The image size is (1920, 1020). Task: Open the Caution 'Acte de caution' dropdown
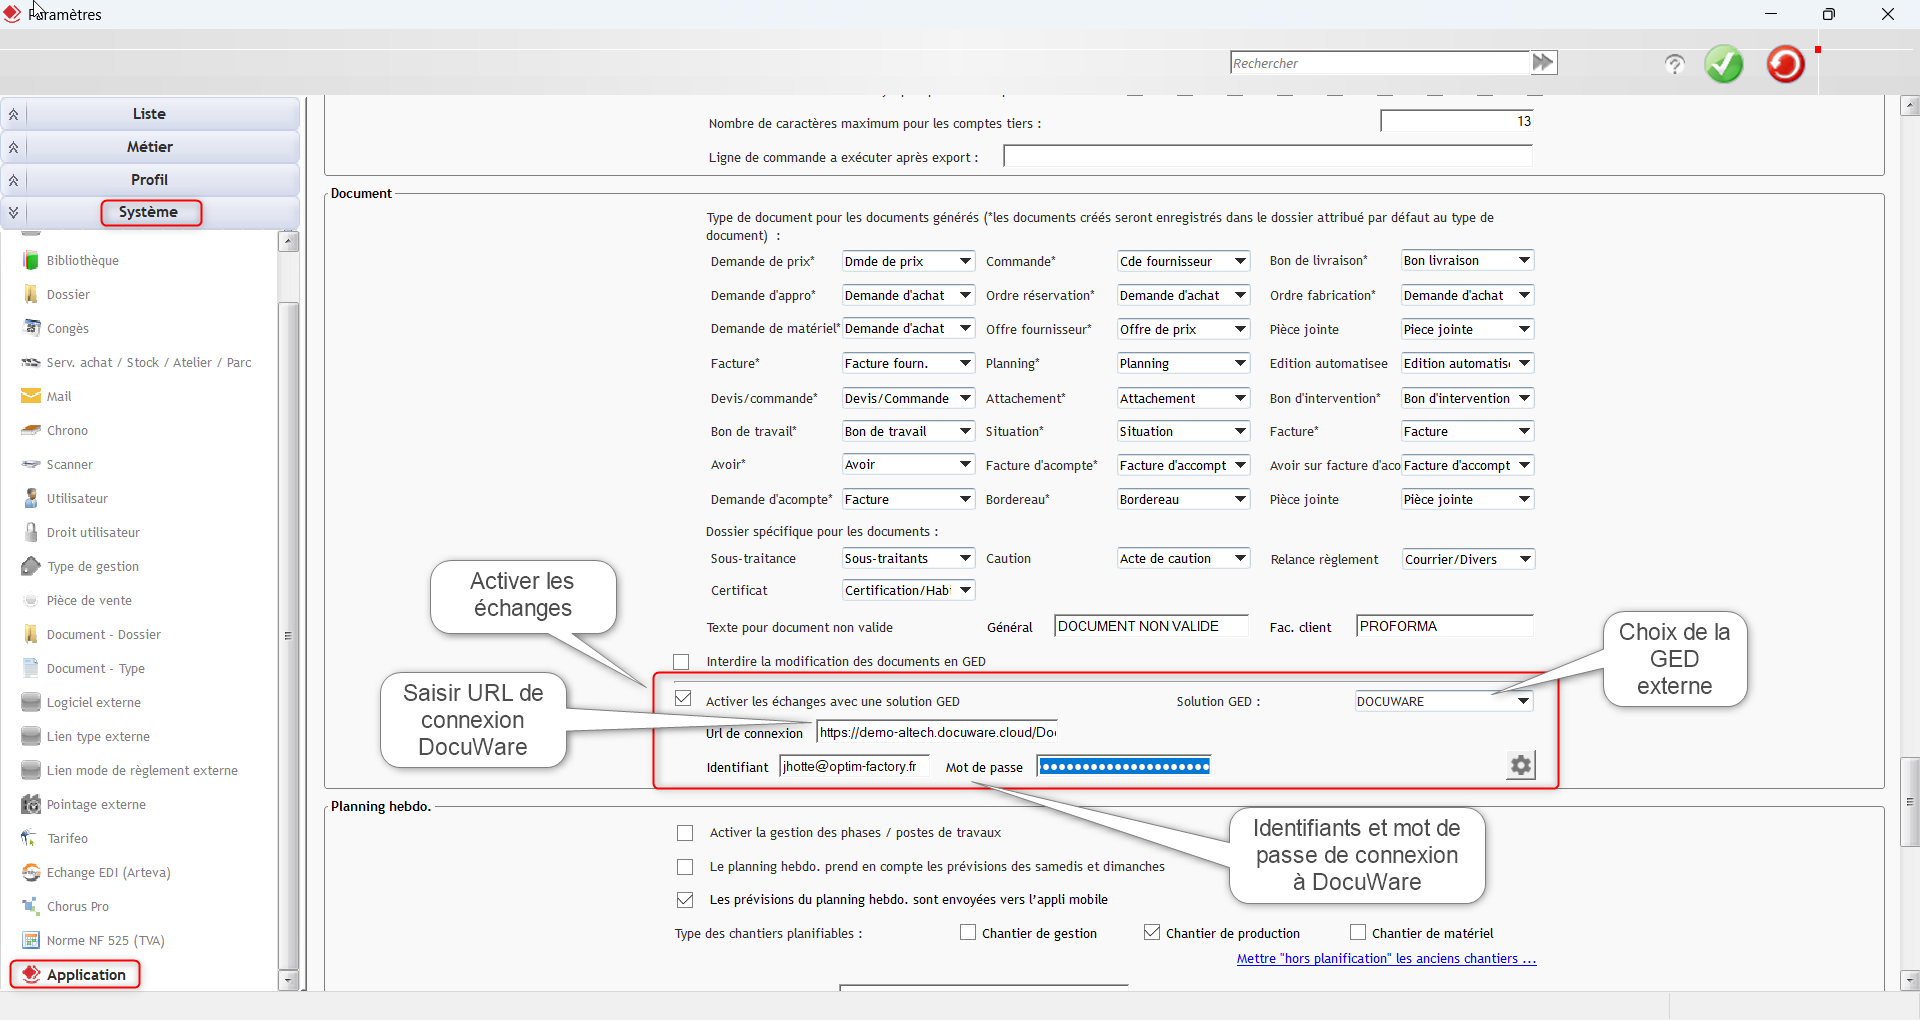[x=1183, y=559]
